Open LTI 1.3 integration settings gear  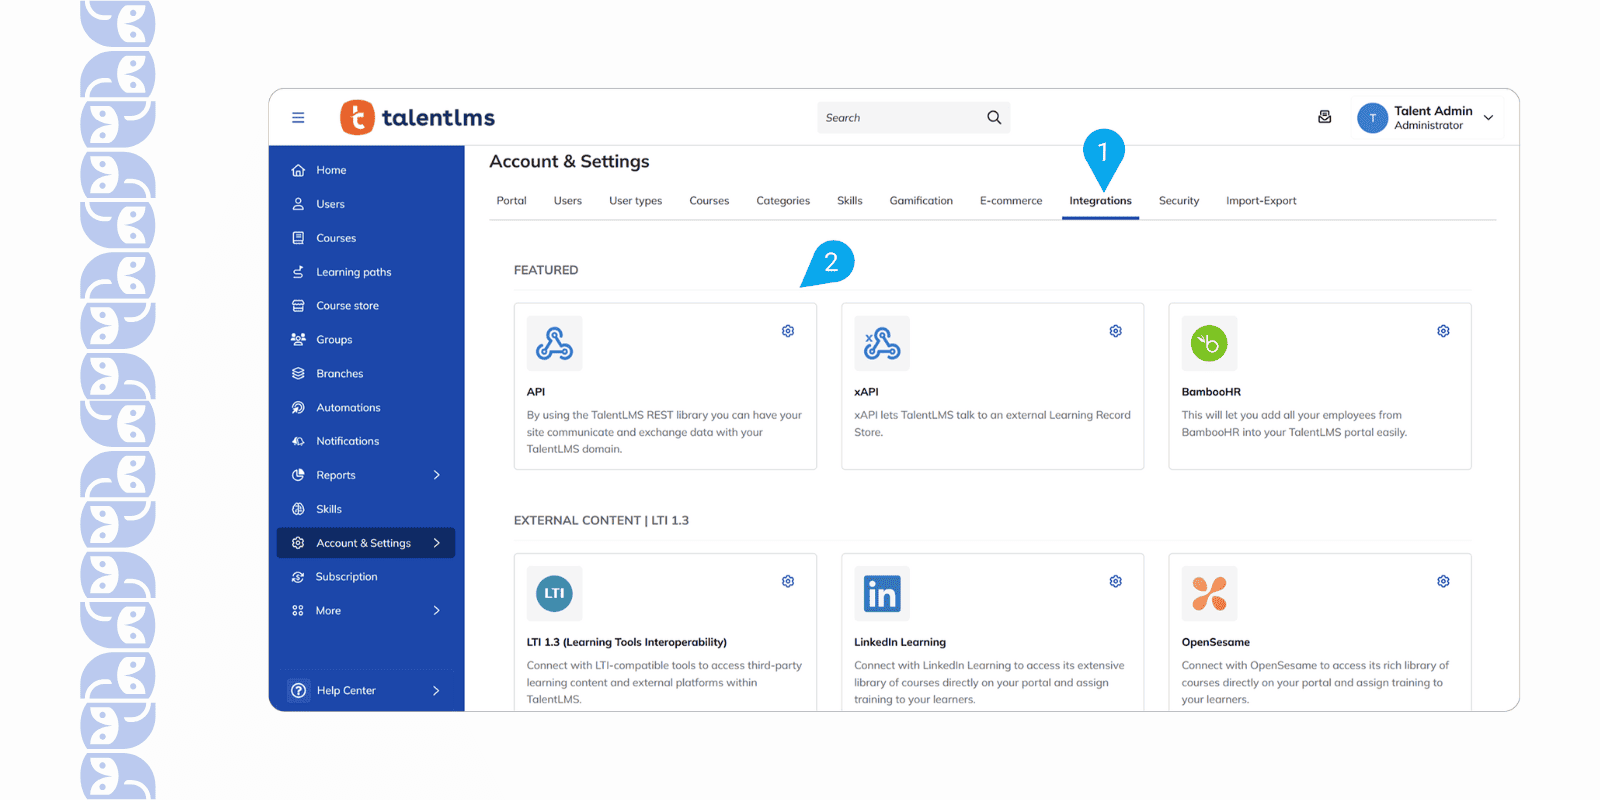click(x=788, y=581)
